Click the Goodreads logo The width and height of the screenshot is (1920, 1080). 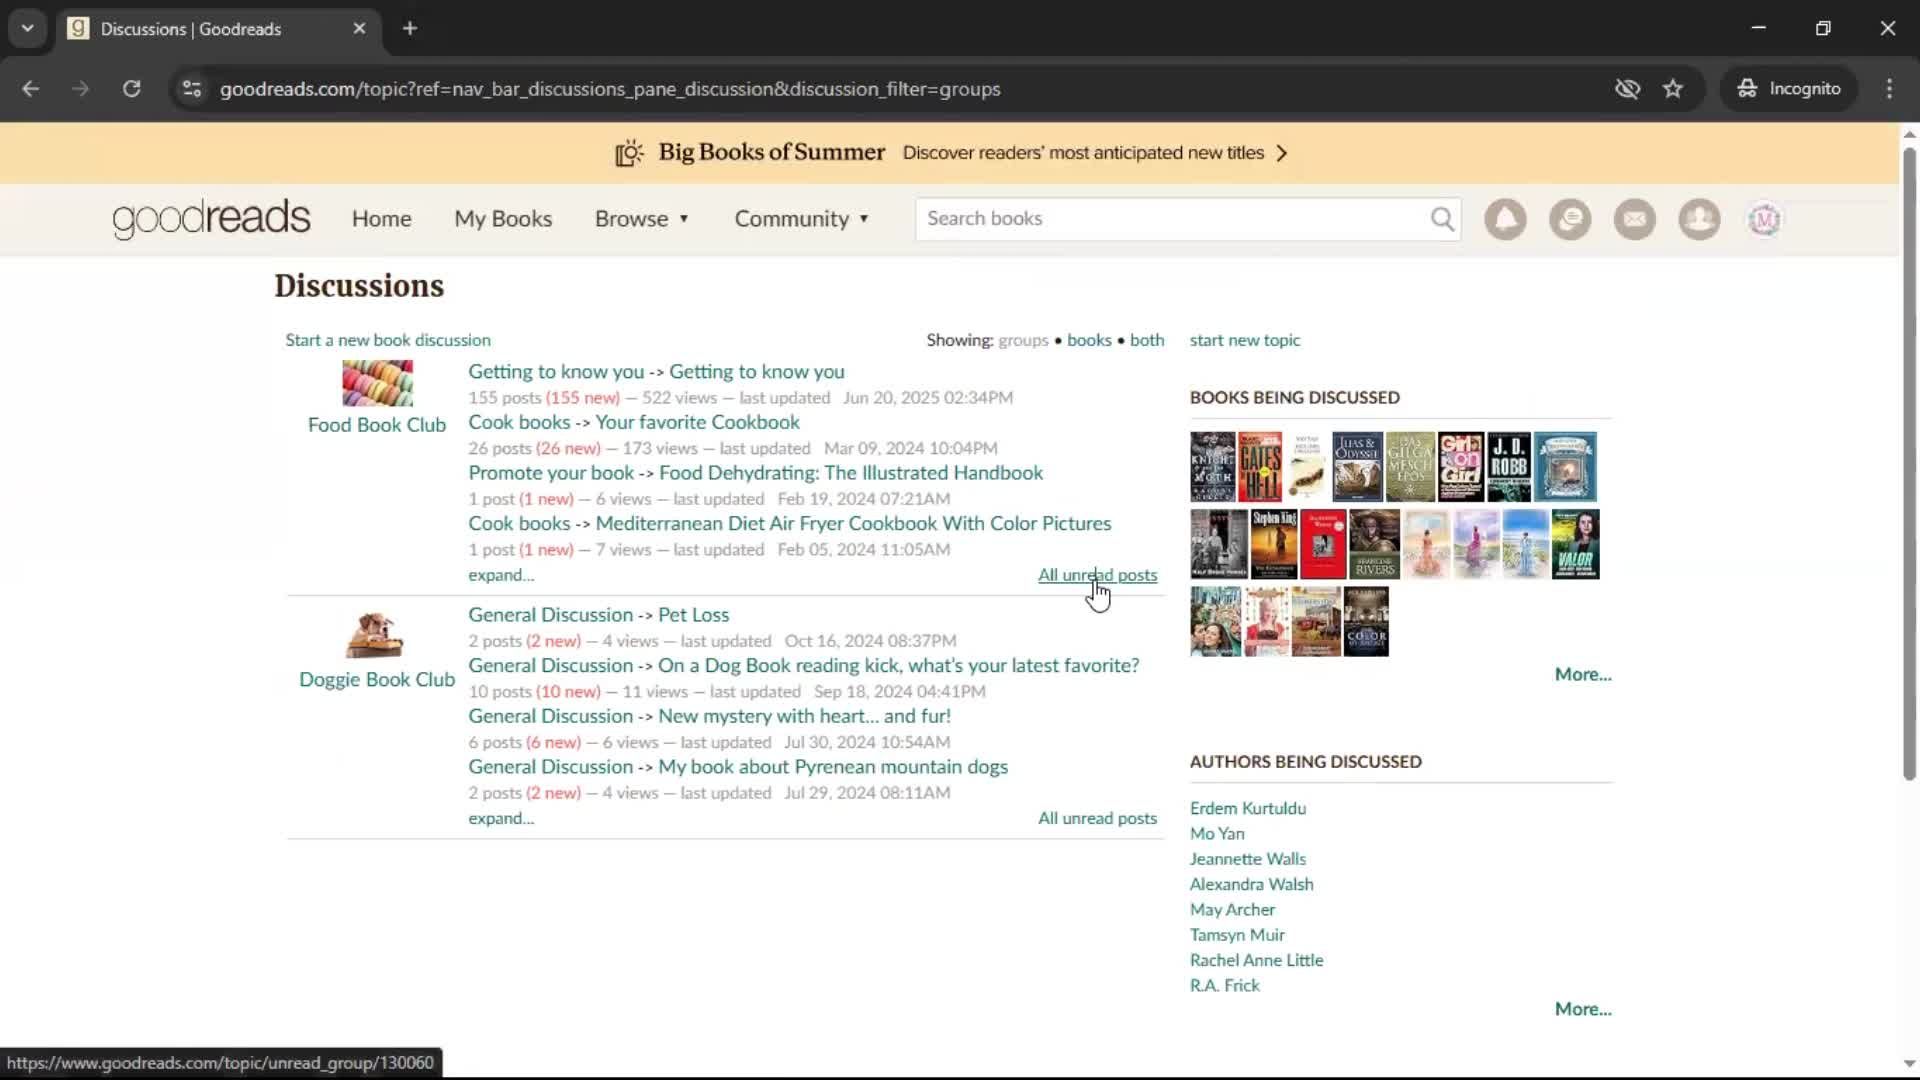click(211, 219)
